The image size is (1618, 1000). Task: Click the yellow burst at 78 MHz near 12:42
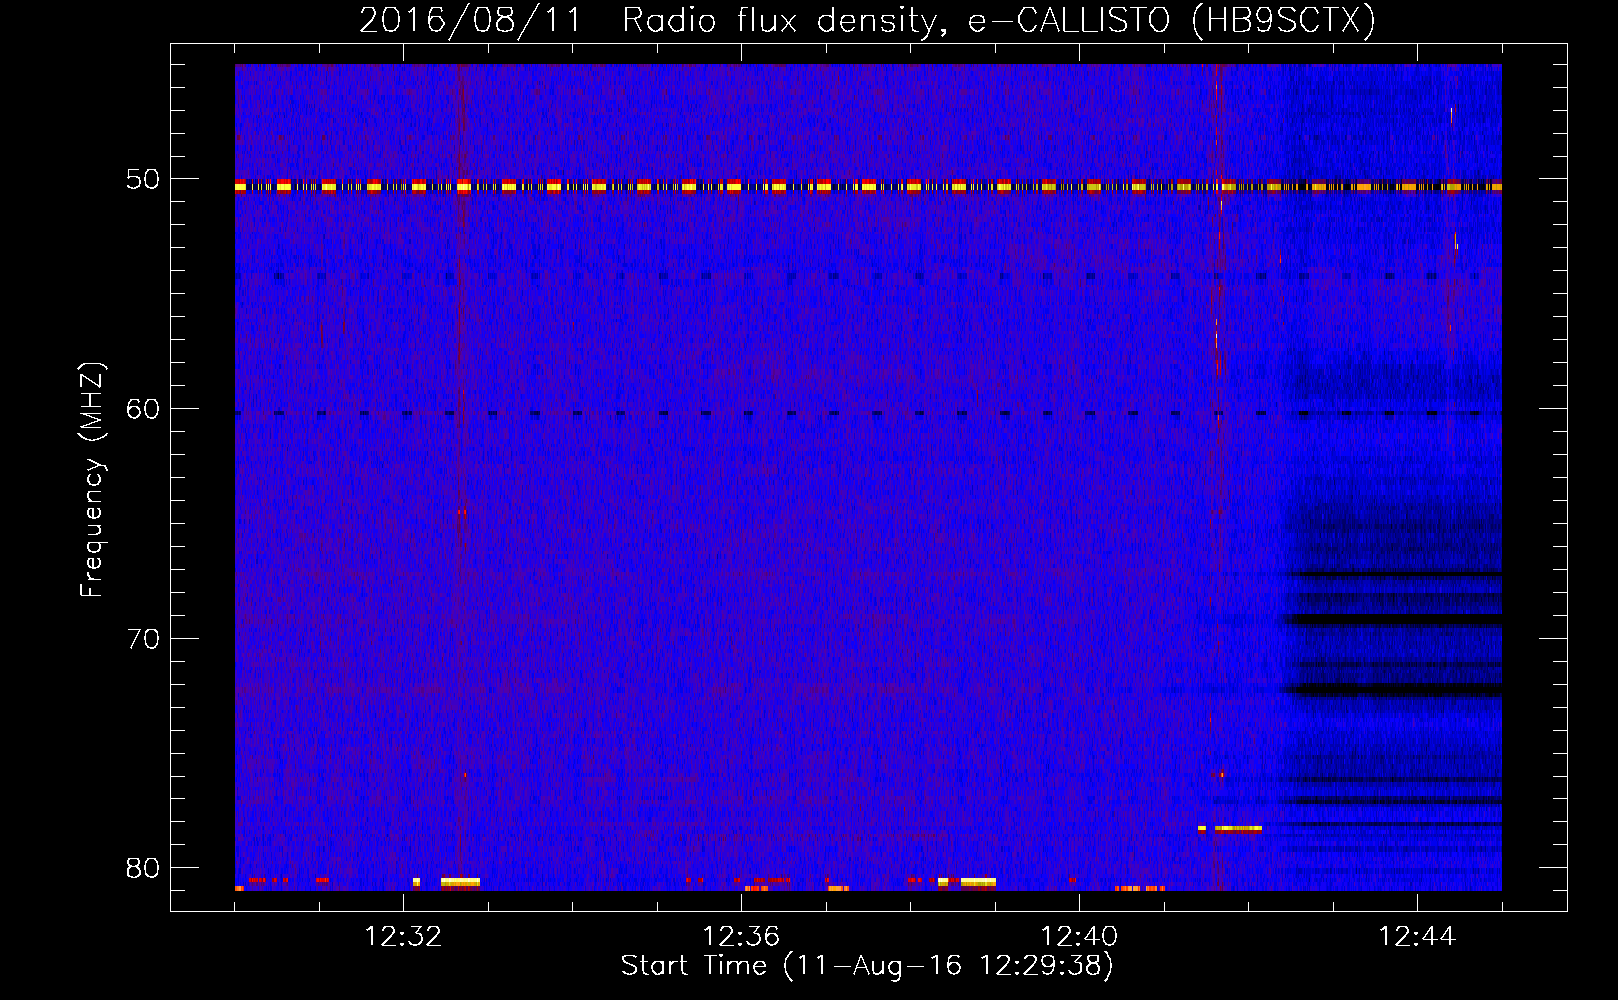point(1238,829)
